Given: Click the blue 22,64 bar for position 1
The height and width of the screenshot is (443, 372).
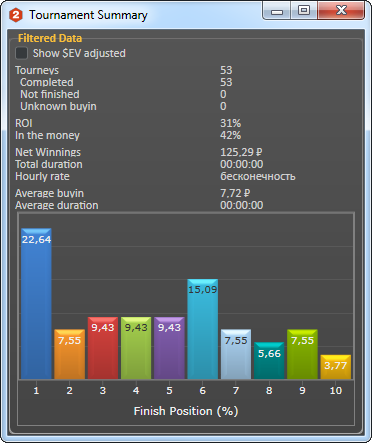Looking at the screenshot, I should pos(36,303).
